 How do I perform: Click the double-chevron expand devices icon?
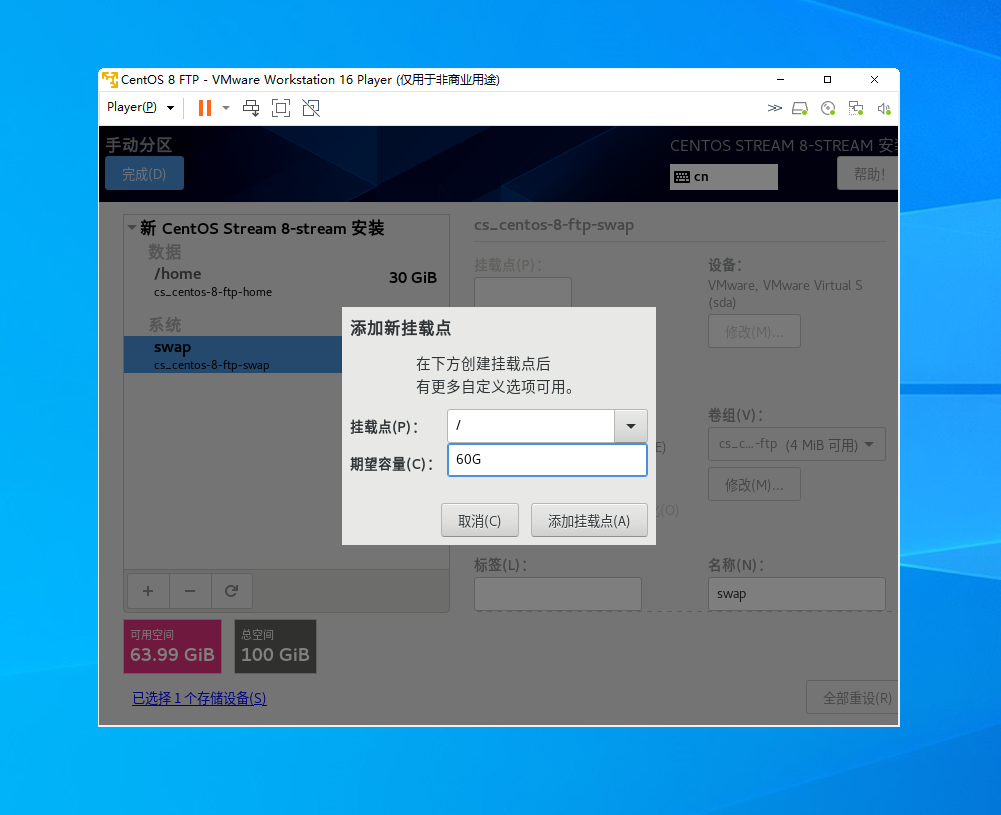(x=774, y=108)
